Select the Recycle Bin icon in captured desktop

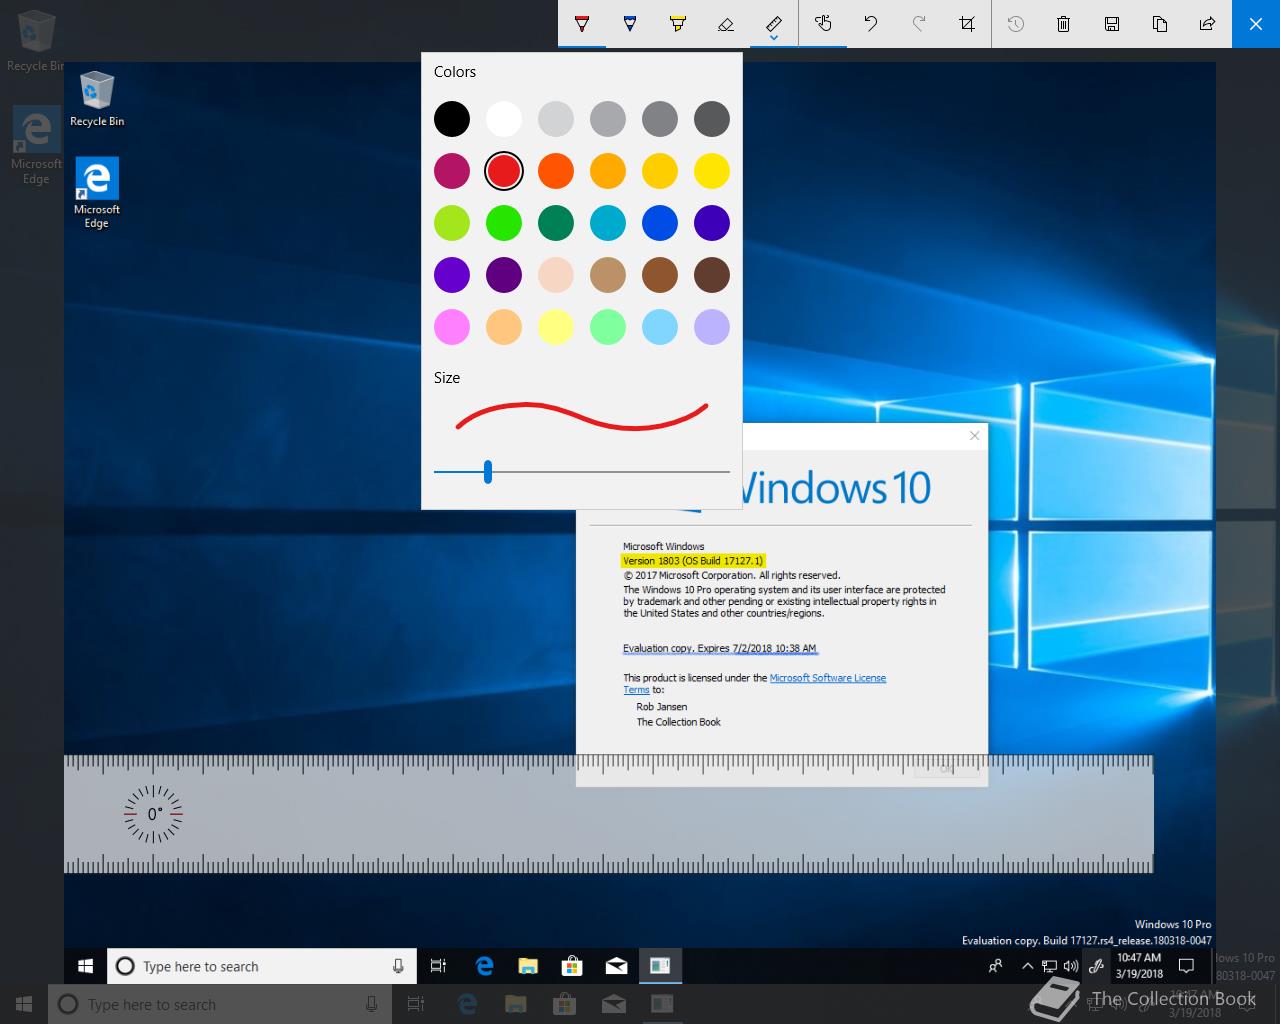tap(97, 99)
